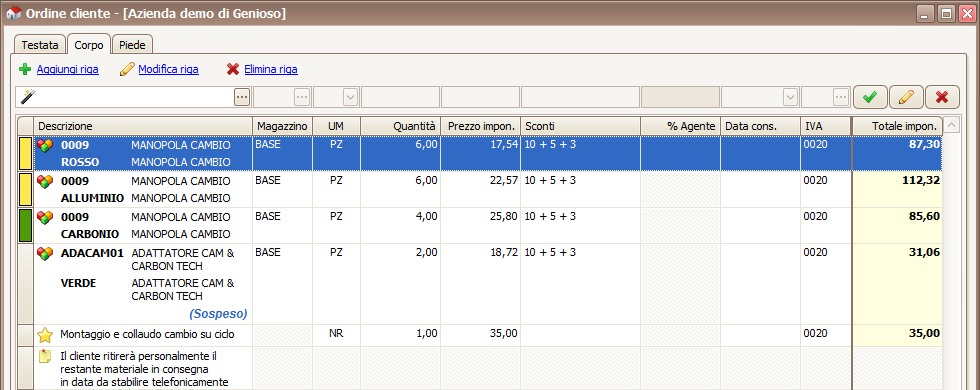The image size is (980, 390).
Task: Click the Descrizione column header
Action: point(143,126)
